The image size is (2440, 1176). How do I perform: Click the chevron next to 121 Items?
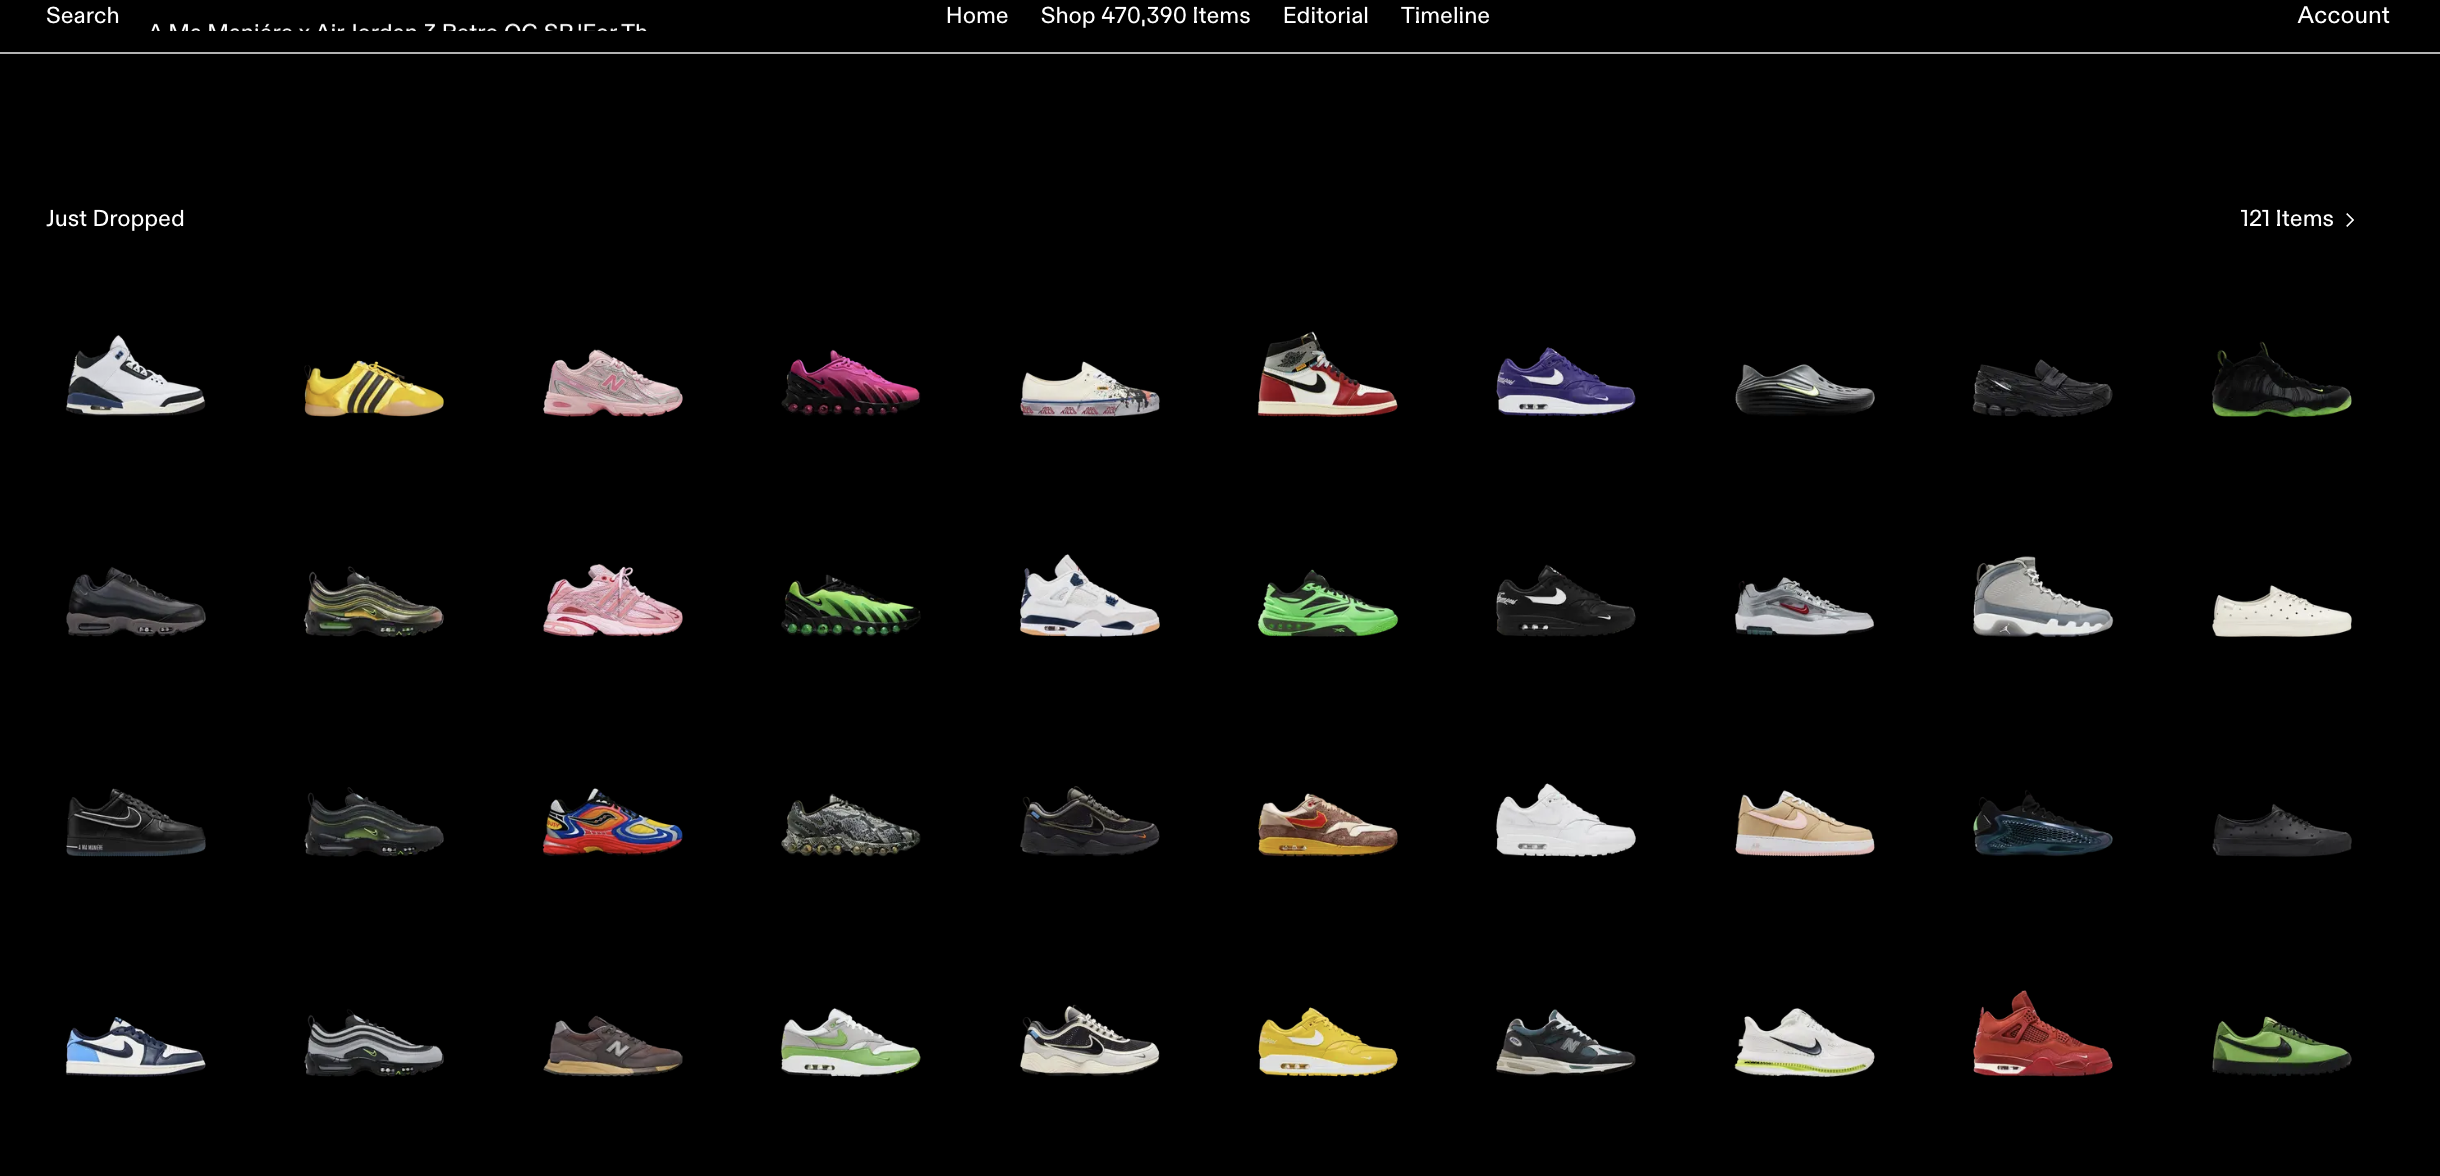pyautogui.click(x=2348, y=219)
